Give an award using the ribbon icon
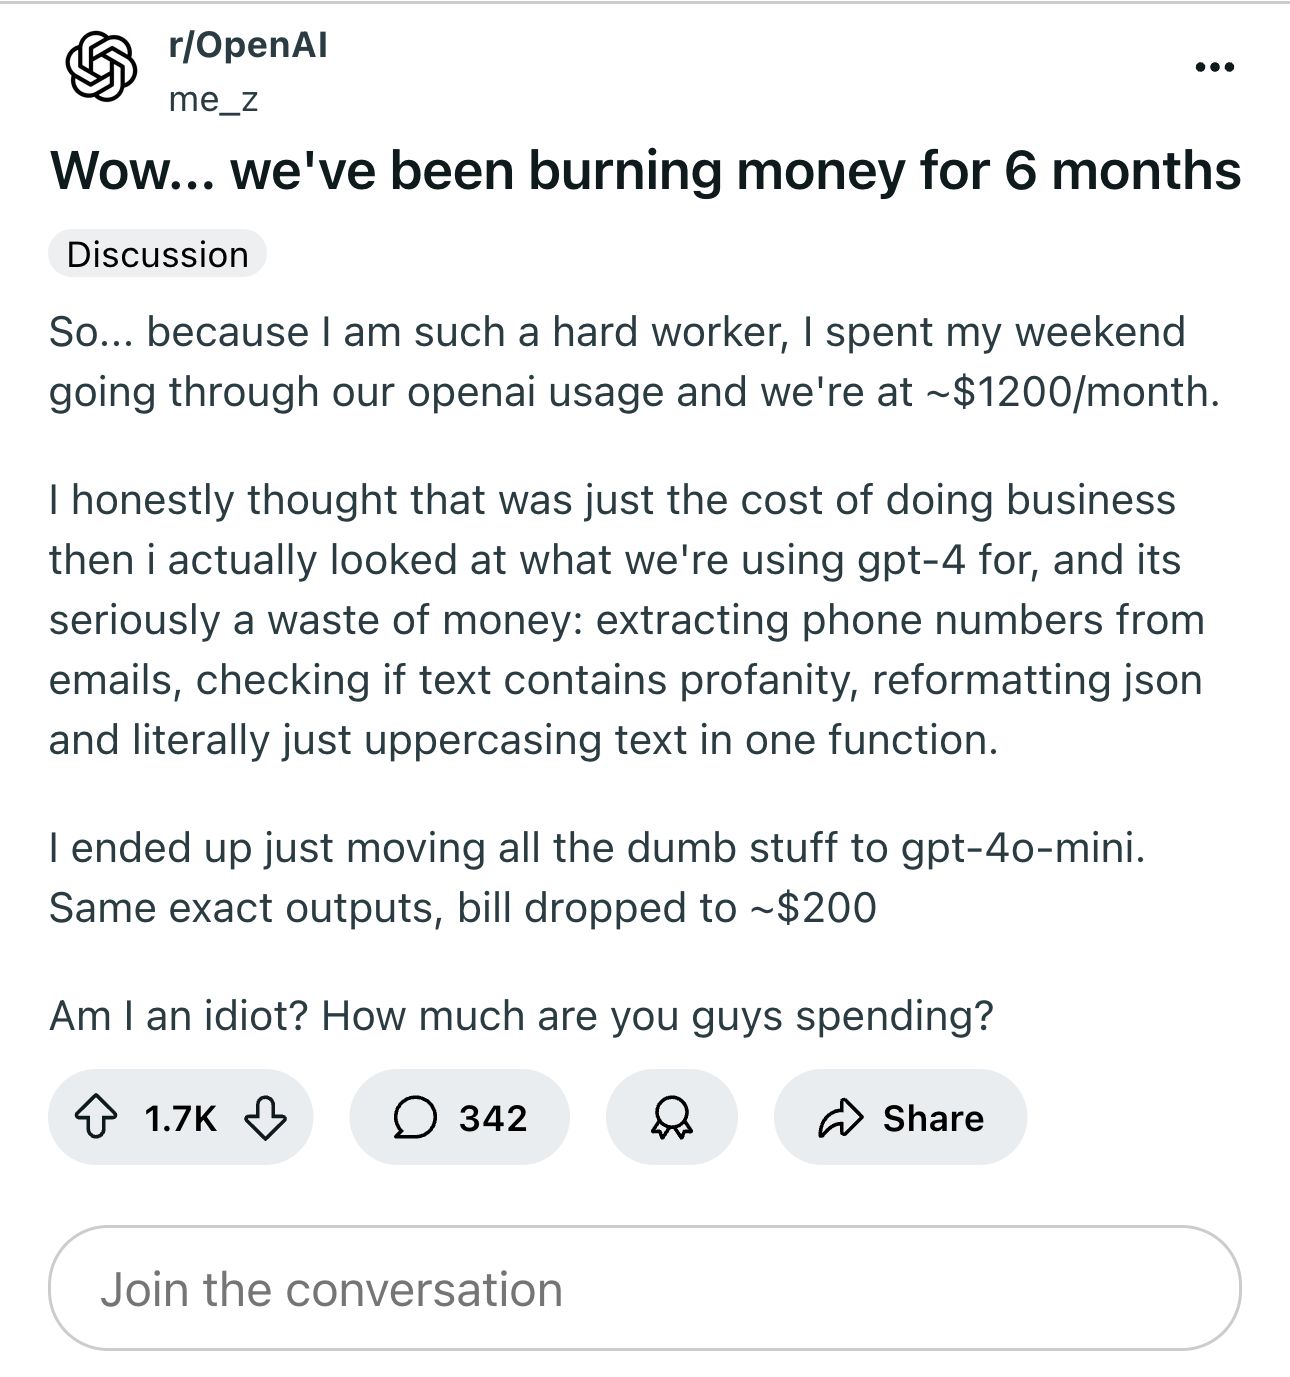 click(x=671, y=1117)
